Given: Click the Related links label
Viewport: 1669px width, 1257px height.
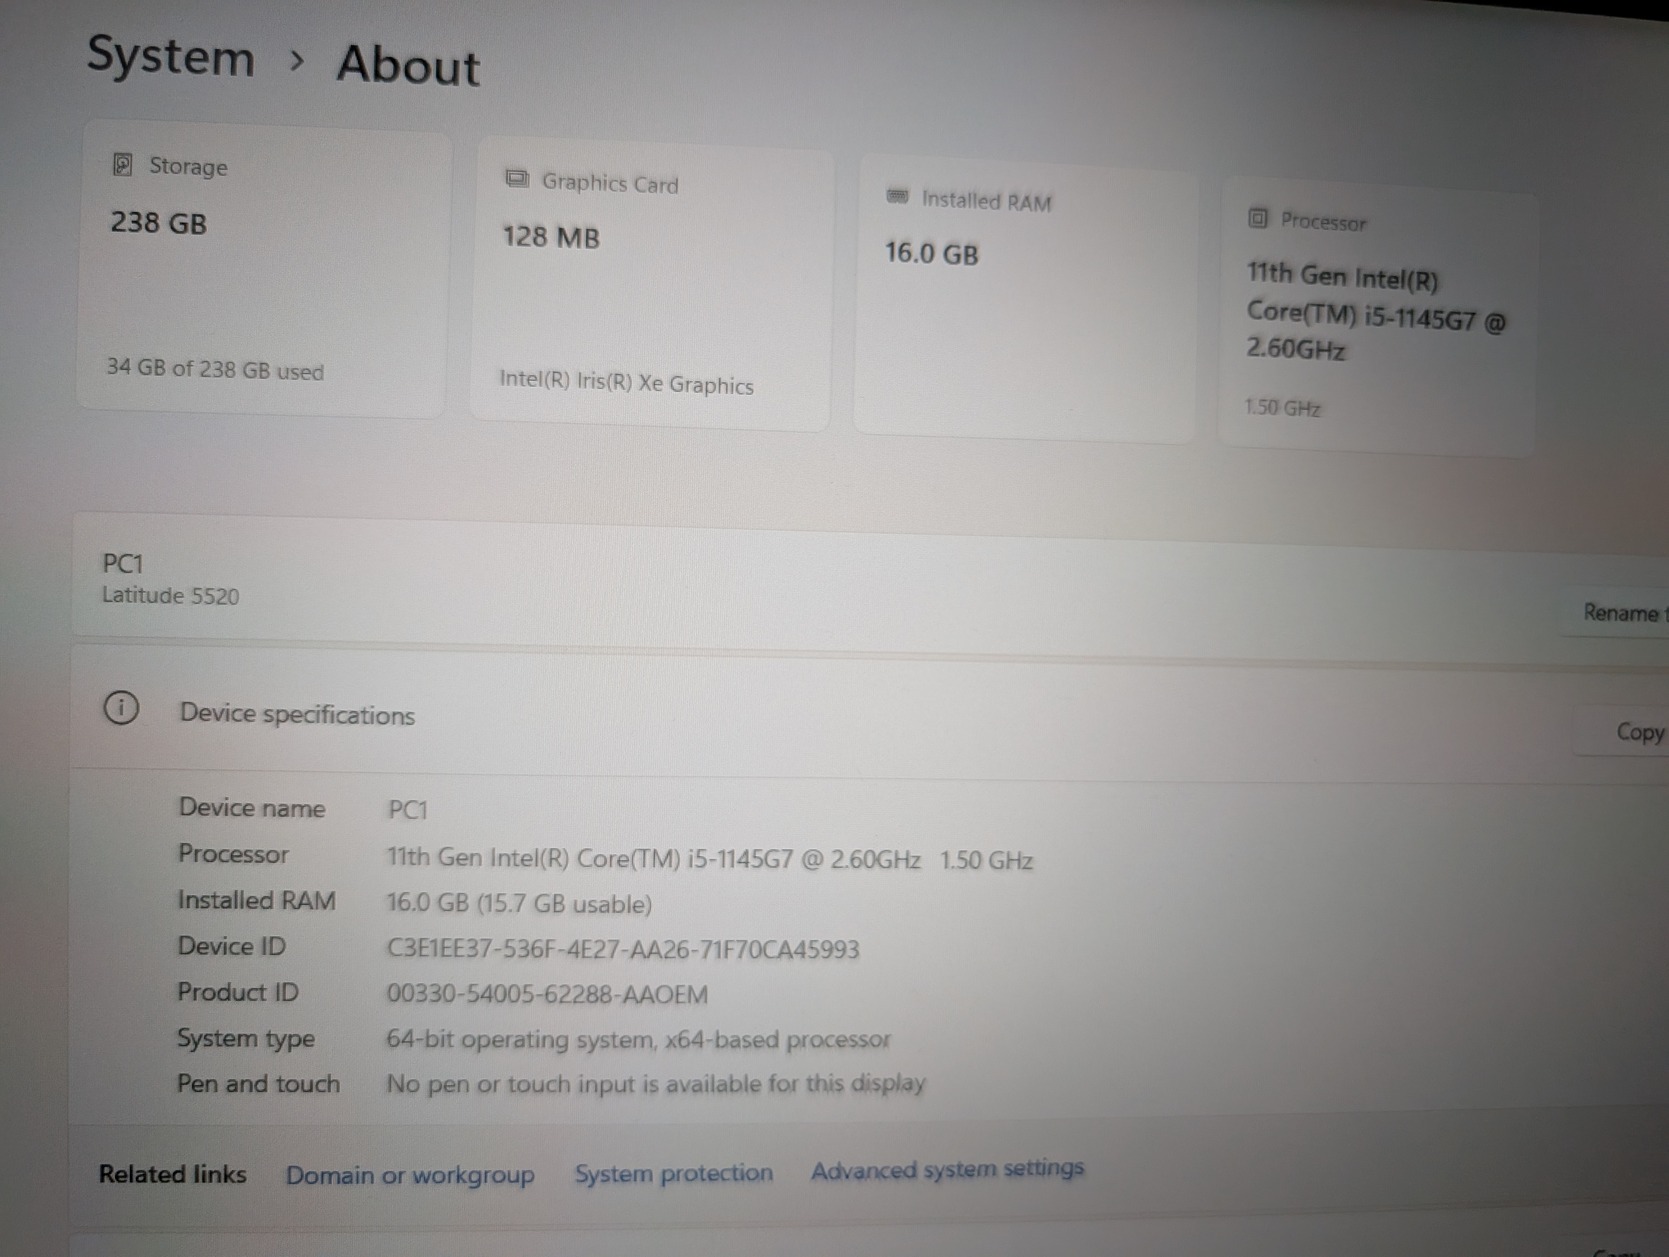Looking at the screenshot, I should point(172,1174).
